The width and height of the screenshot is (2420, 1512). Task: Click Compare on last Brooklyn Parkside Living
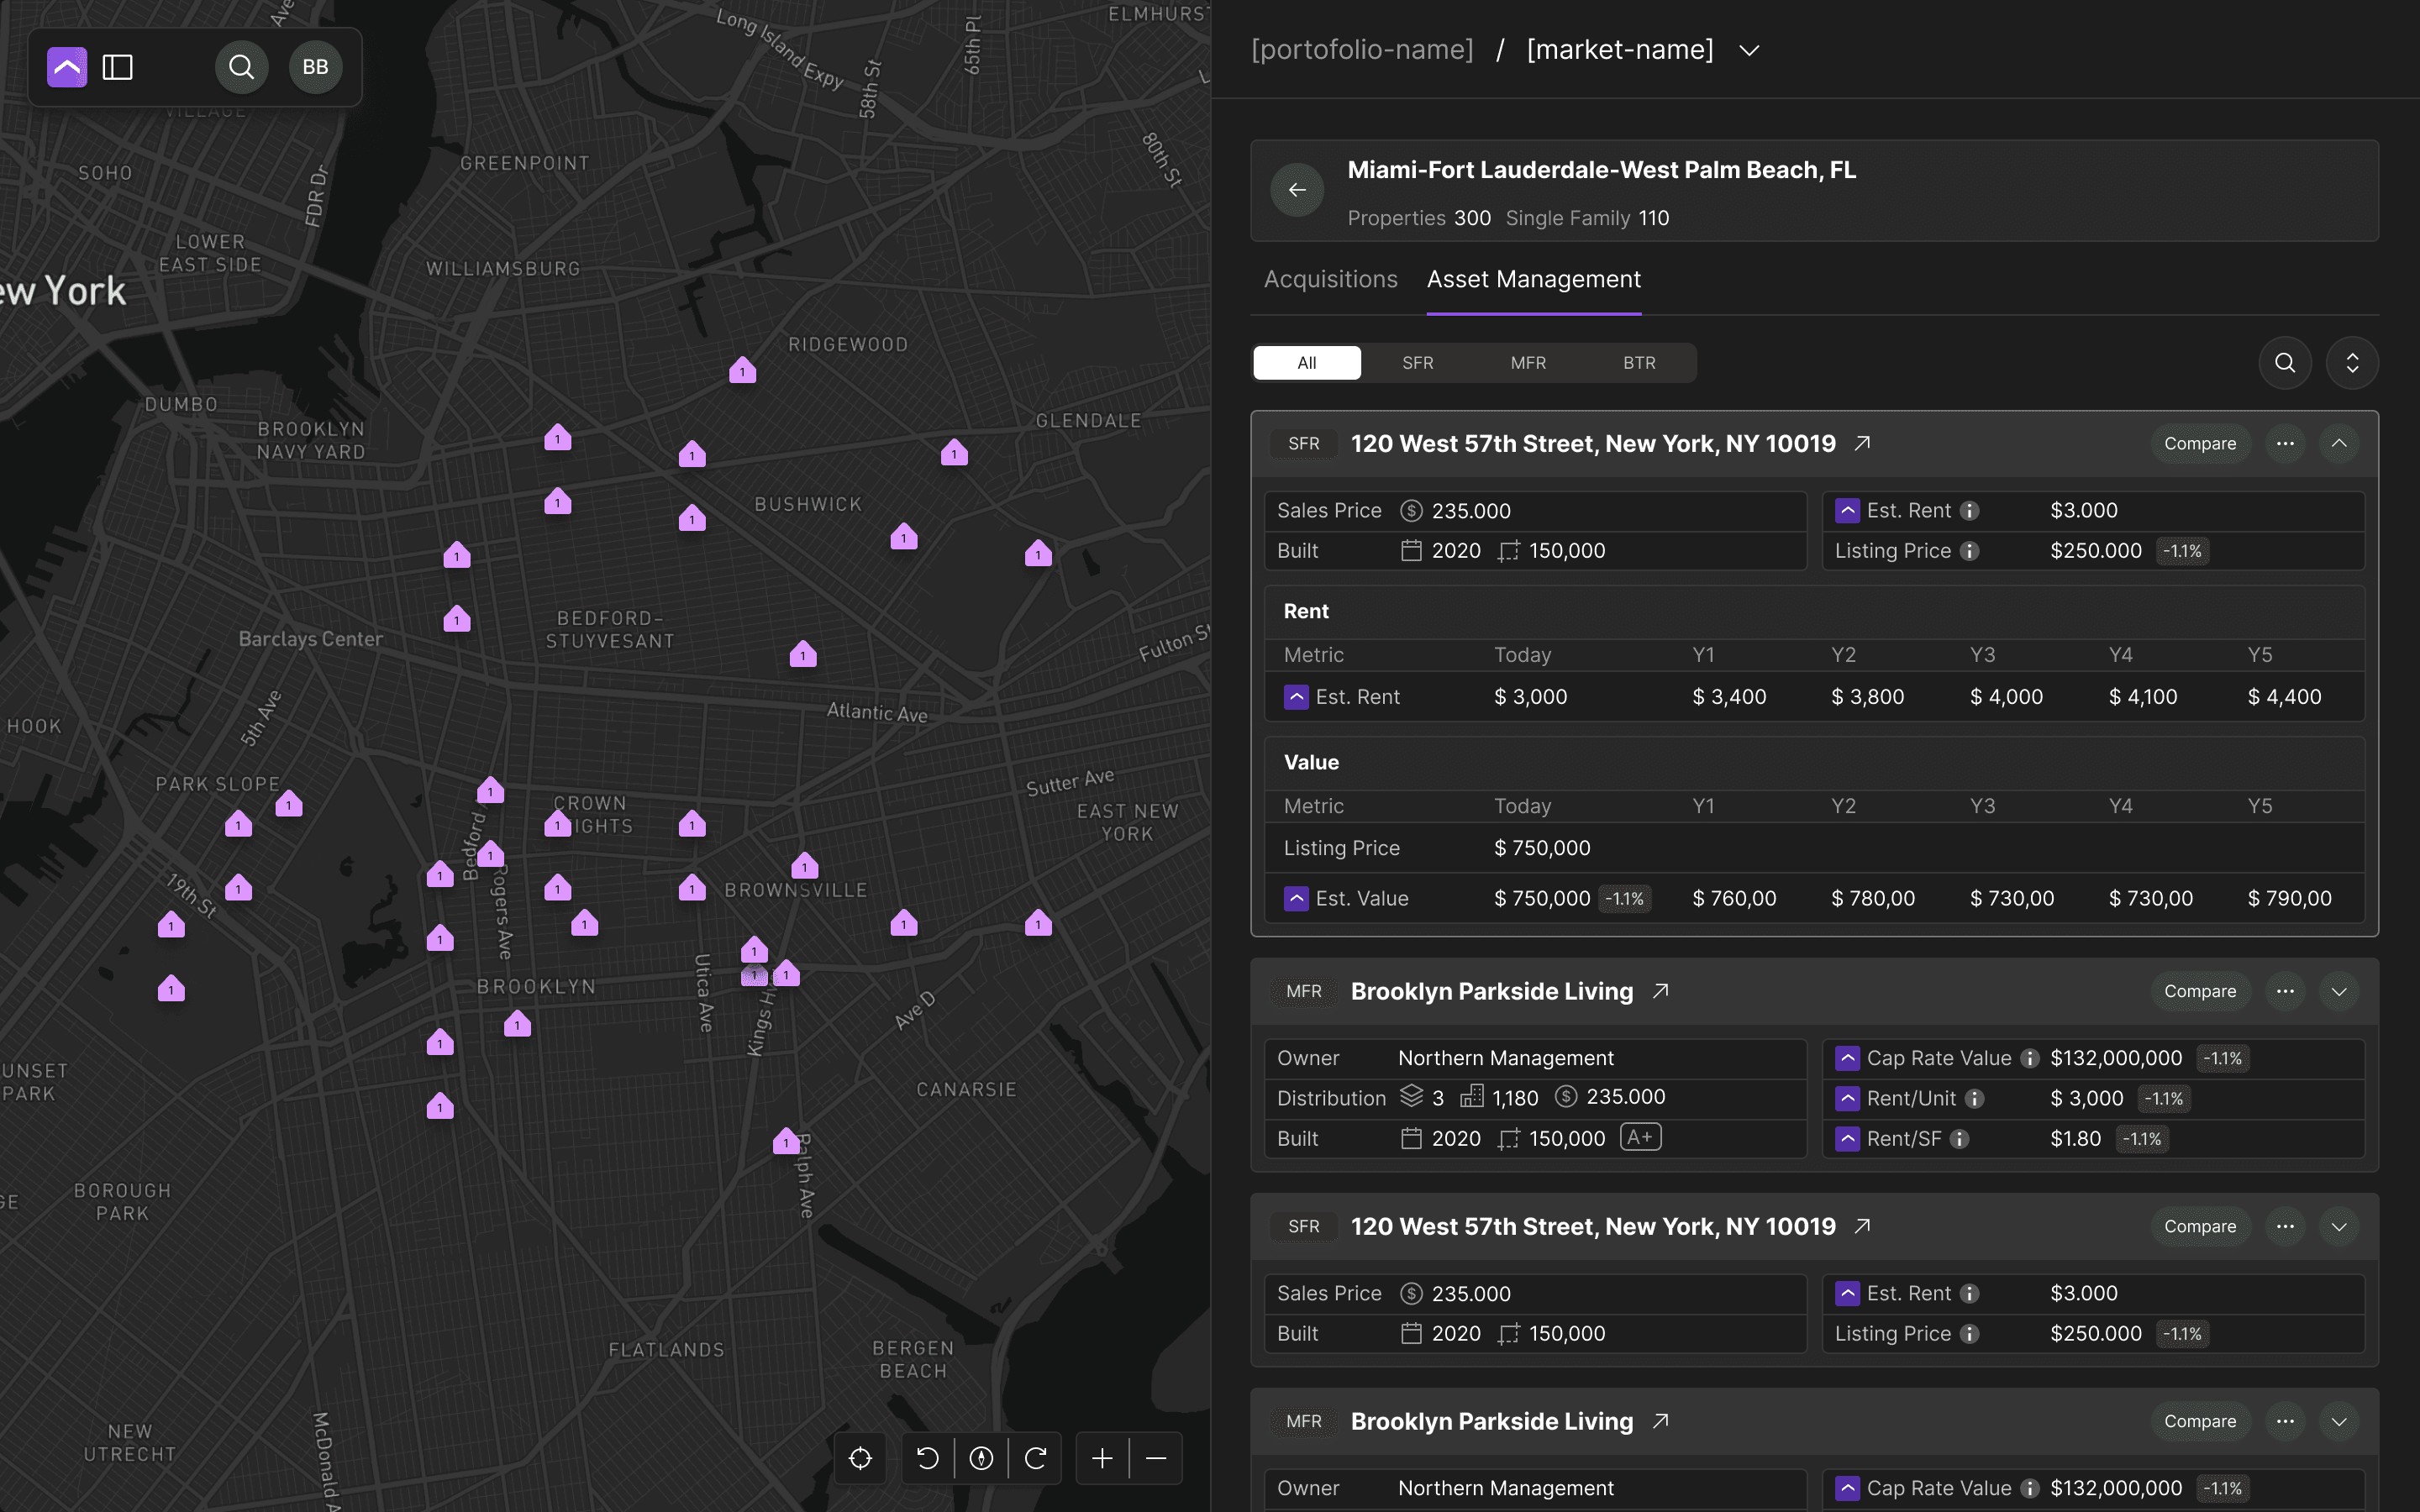point(2200,1421)
